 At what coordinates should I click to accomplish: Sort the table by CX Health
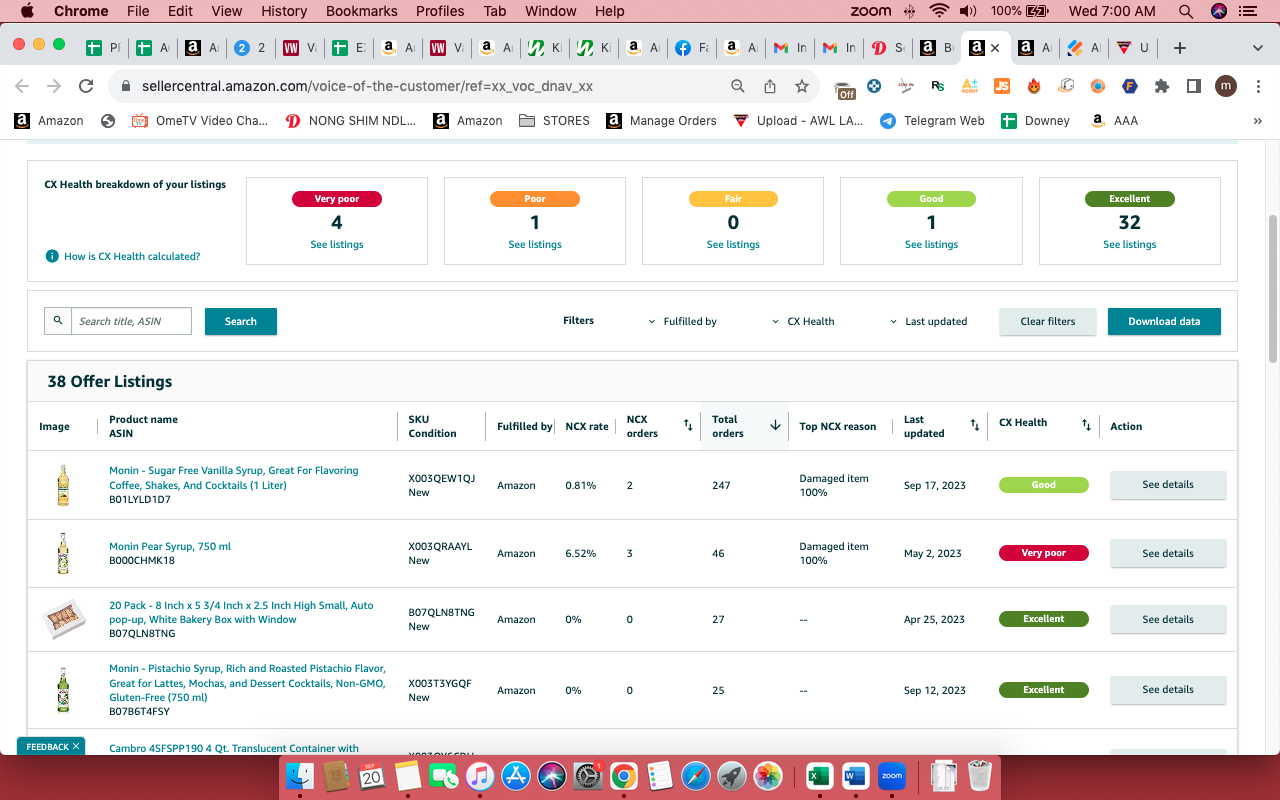coord(1086,426)
